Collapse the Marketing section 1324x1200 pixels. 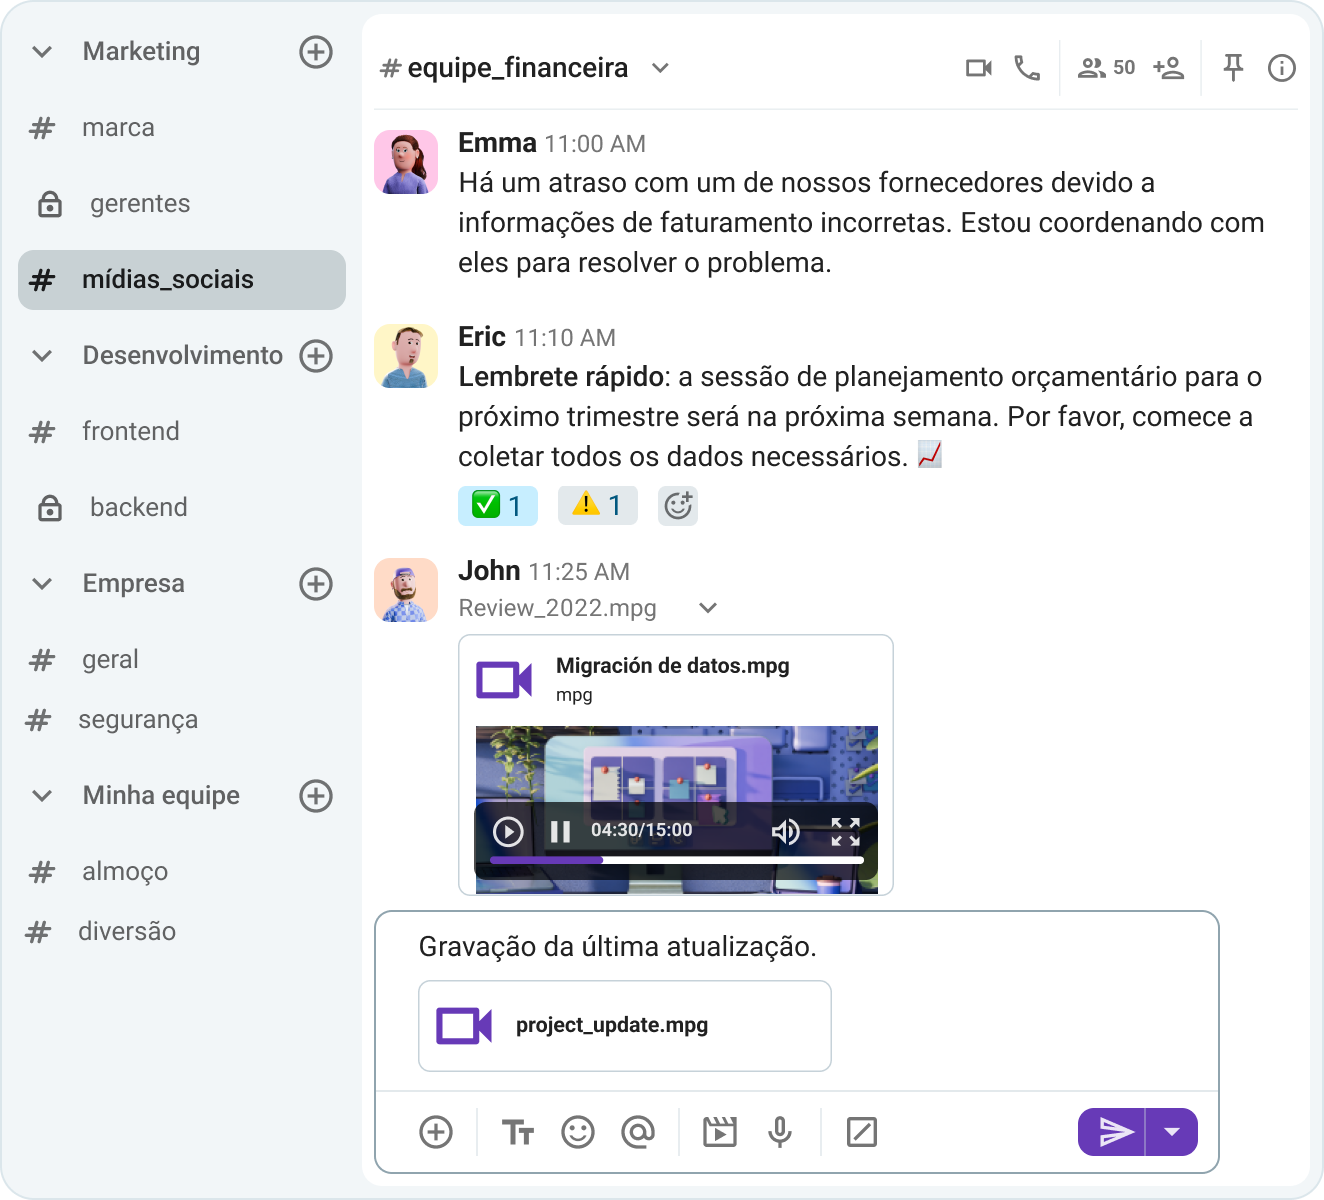[42, 52]
